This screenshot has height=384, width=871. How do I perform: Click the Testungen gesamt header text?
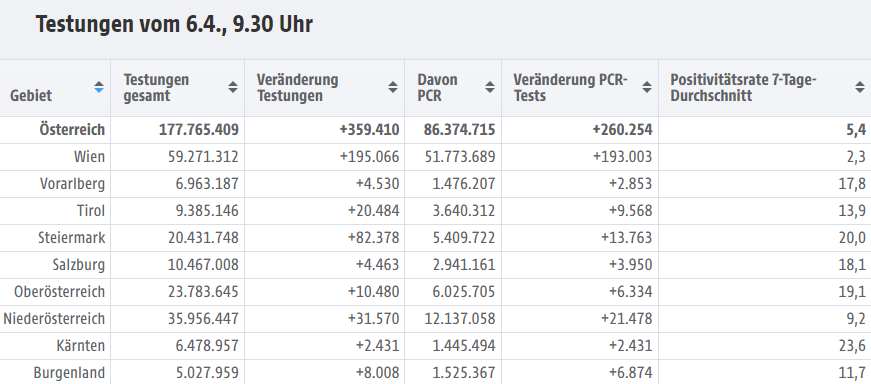point(156,88)
